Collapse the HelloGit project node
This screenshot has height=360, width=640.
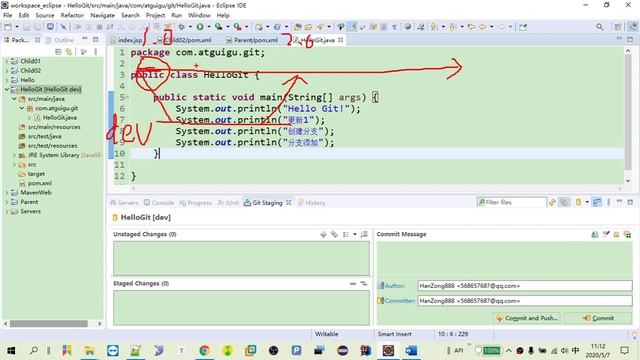pos(7,89)
